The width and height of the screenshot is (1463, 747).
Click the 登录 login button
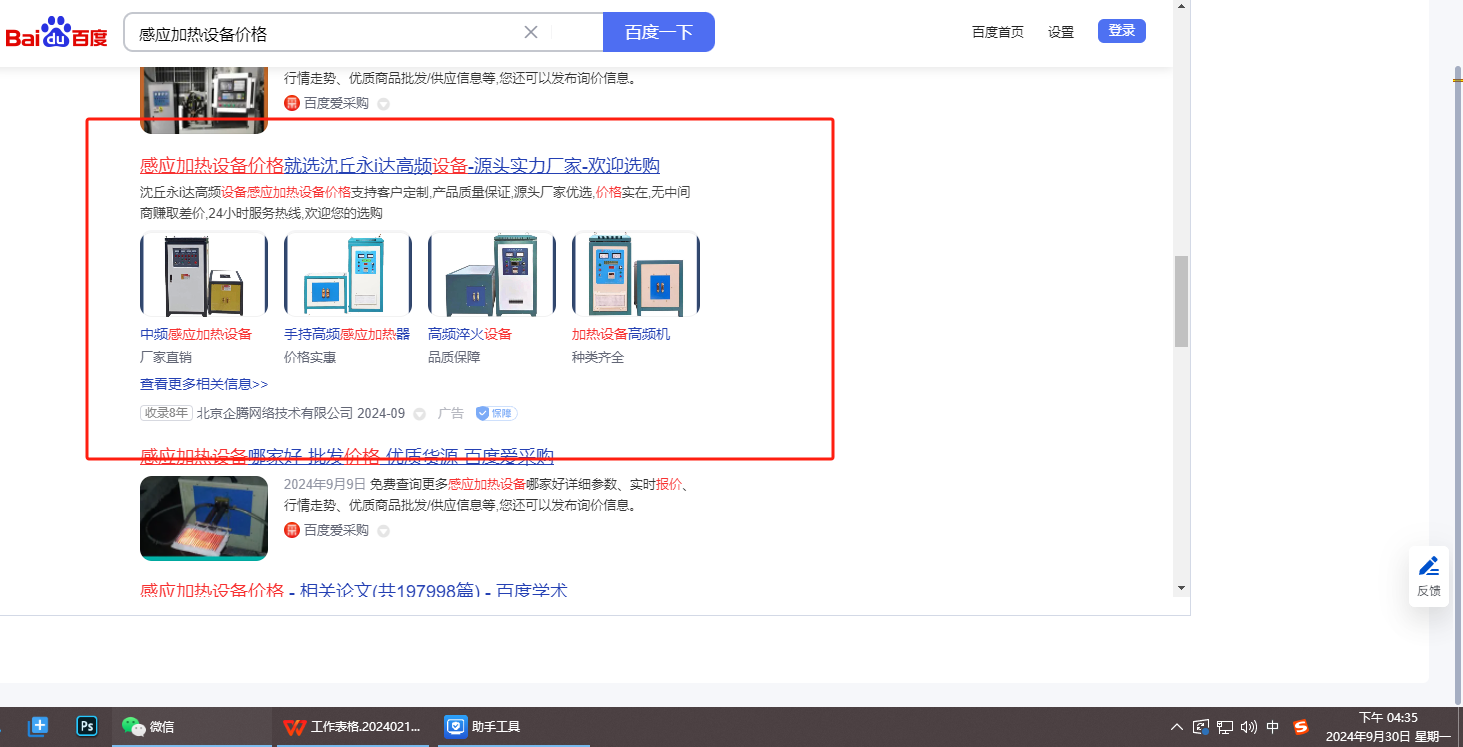point(1121,31)
